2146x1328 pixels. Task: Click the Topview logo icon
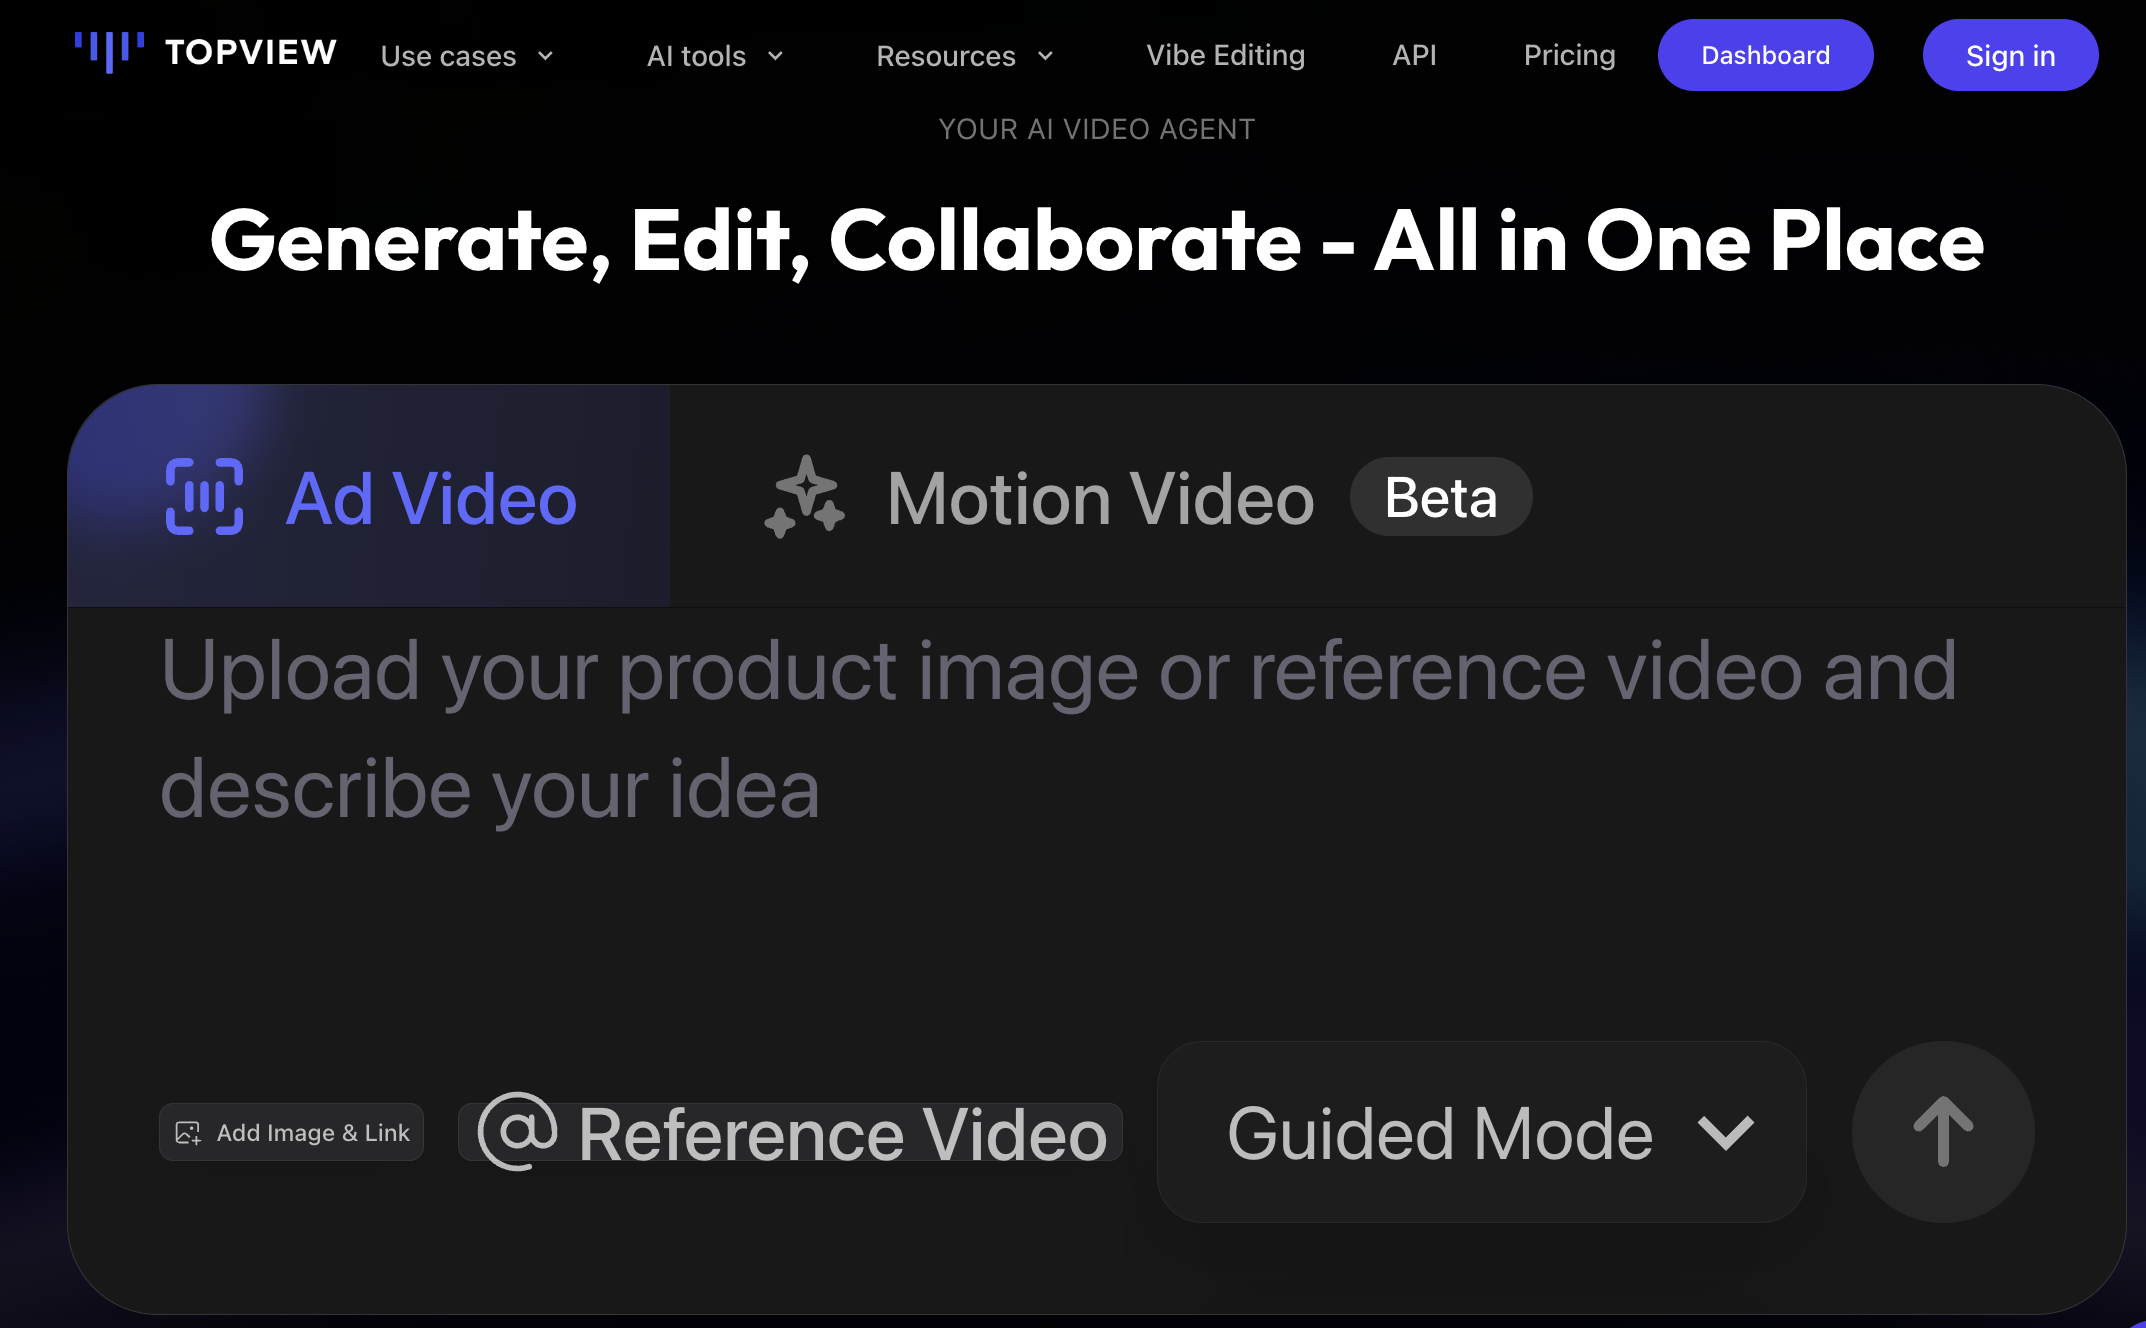[109, 51]
